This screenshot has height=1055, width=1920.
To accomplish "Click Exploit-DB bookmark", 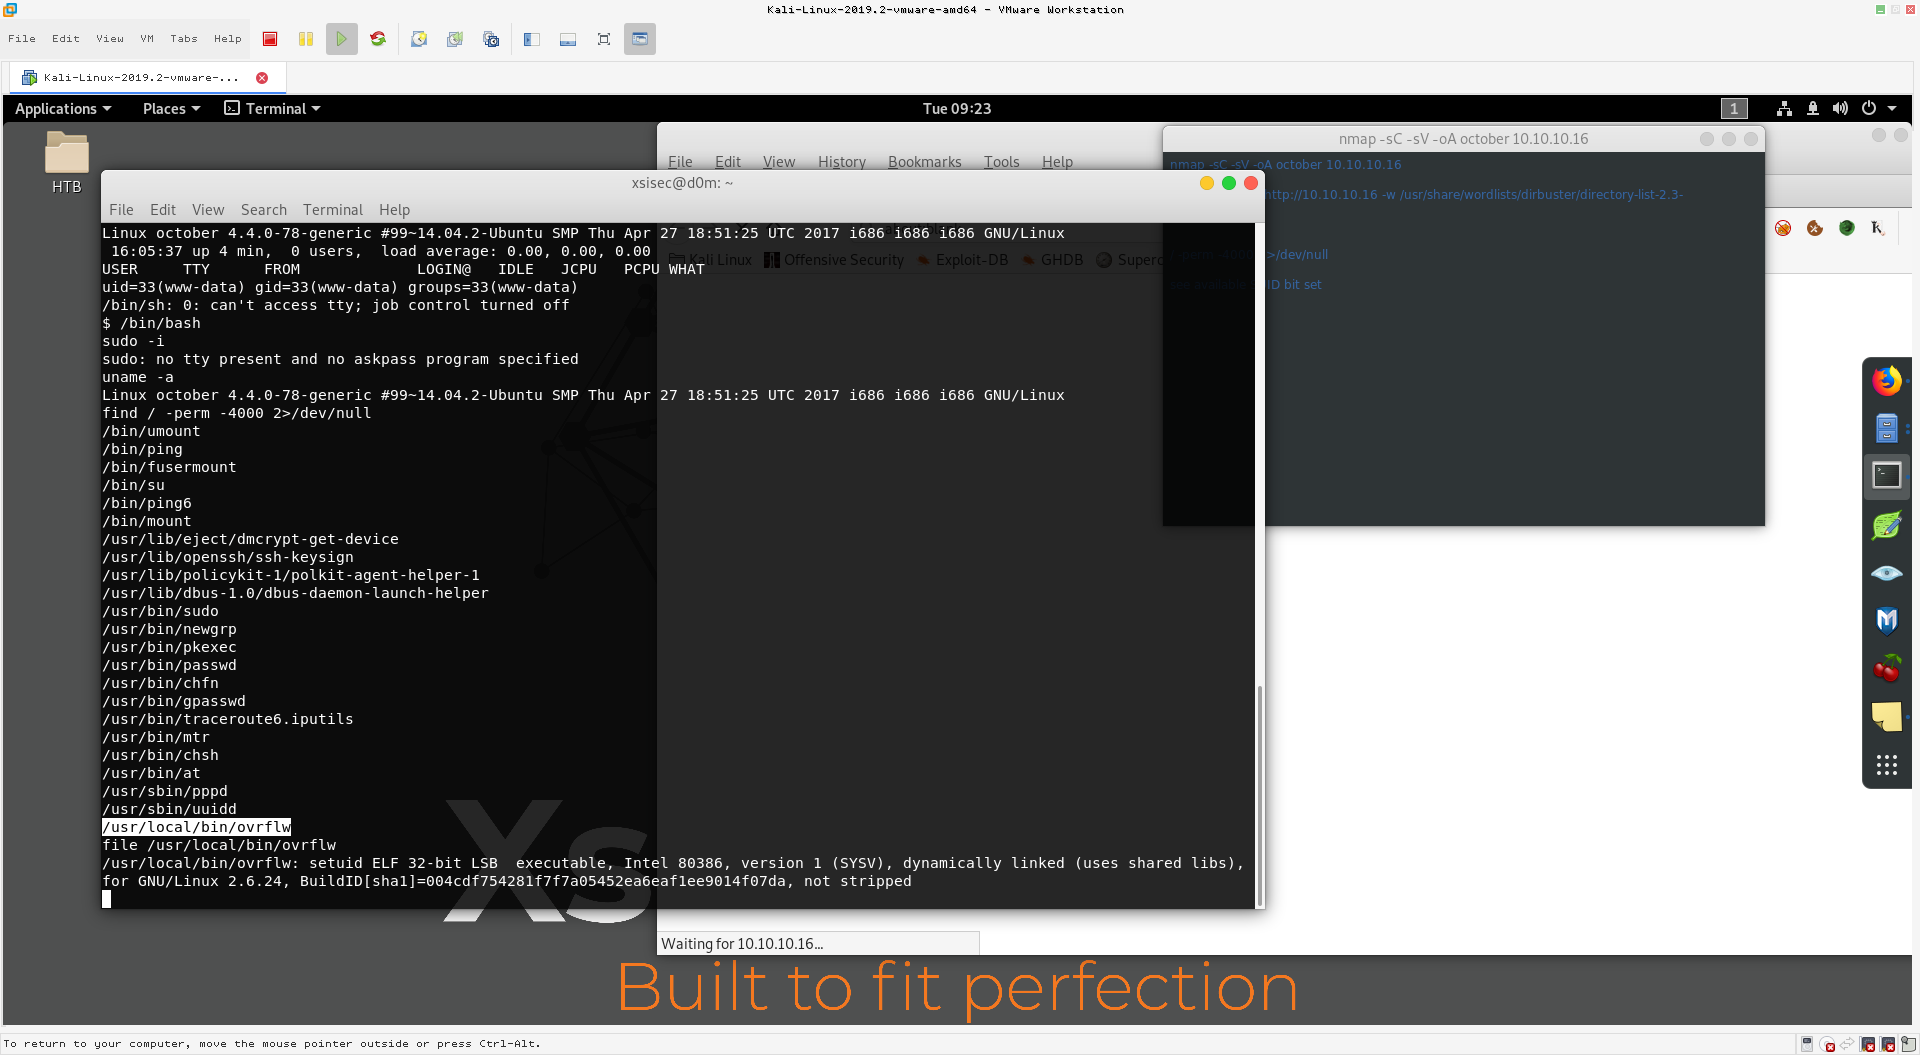I will 963,260.
